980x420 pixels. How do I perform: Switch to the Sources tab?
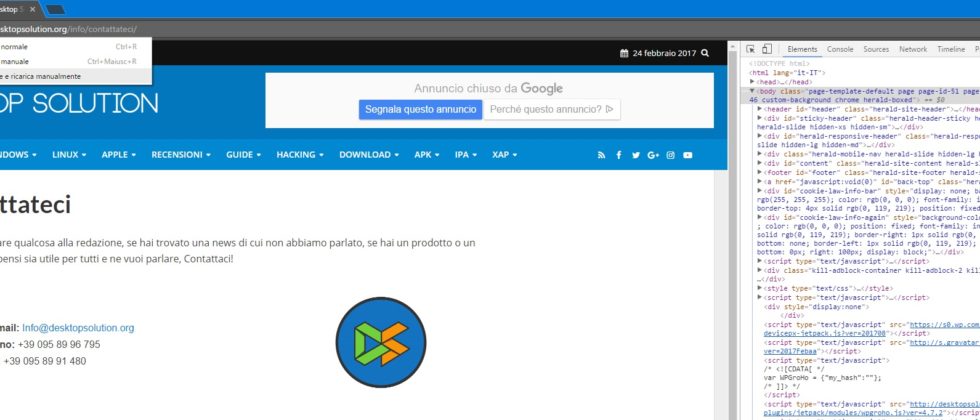click(x=876, y=49)
